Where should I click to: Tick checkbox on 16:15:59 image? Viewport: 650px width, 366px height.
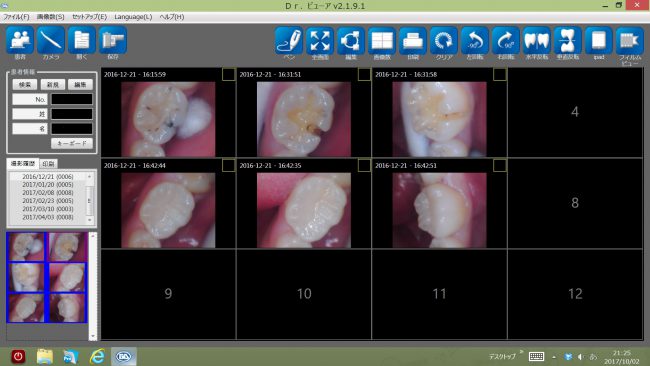pyautogui.click(x=228, y=74)
